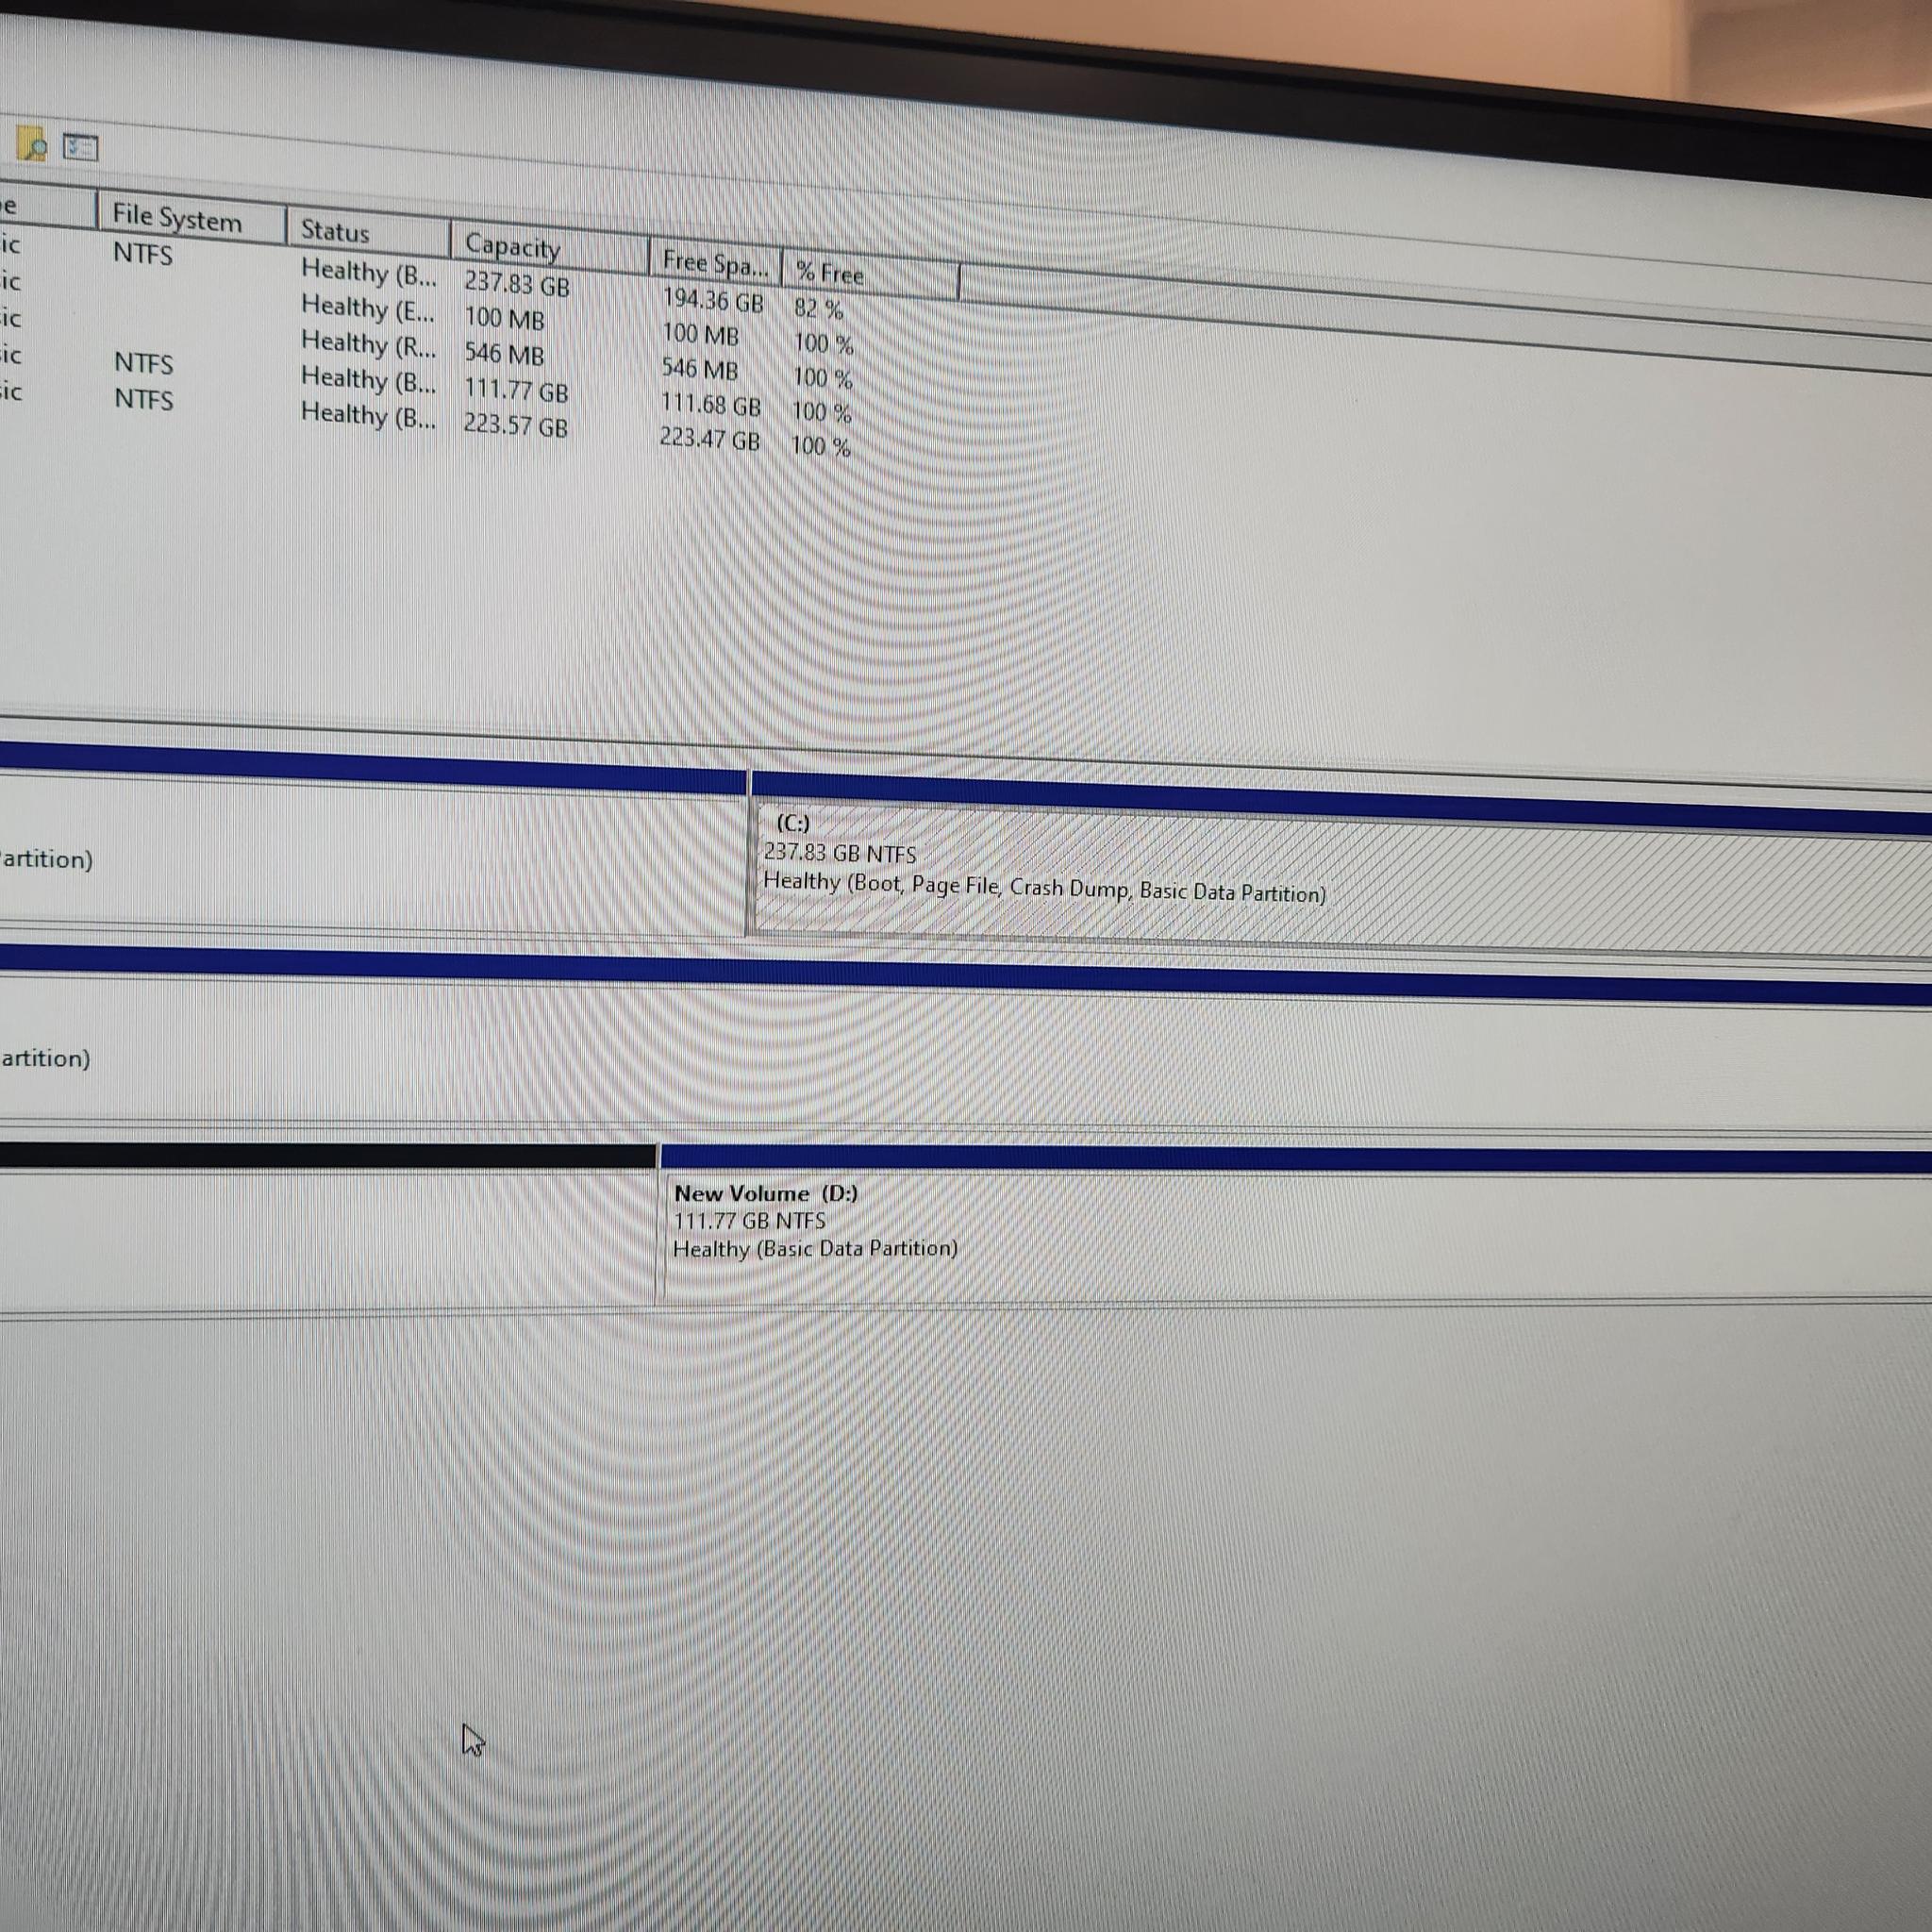Select the 223.57 GB capacity cell
Image resolution: width=1932 pixels, height=1932 pixels.
515,426
